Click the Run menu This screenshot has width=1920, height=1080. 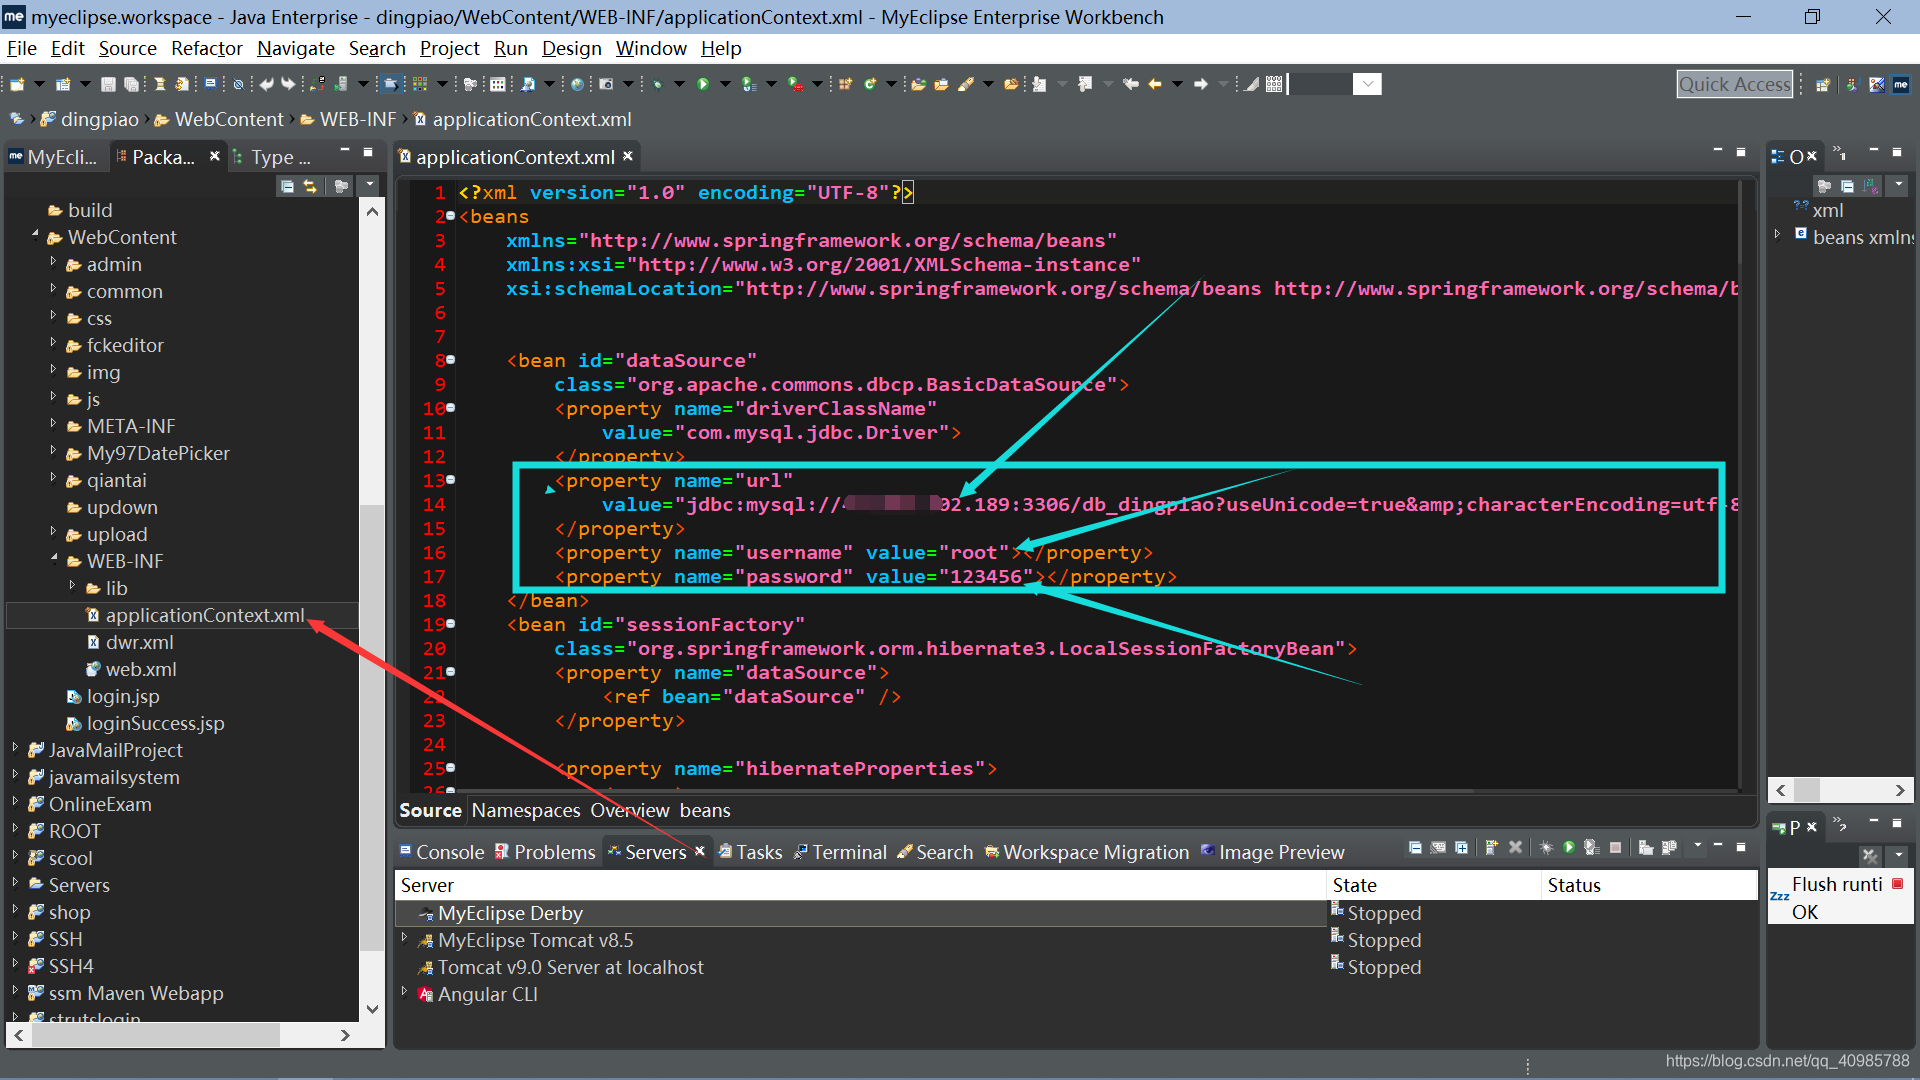(x=508, y=47)
